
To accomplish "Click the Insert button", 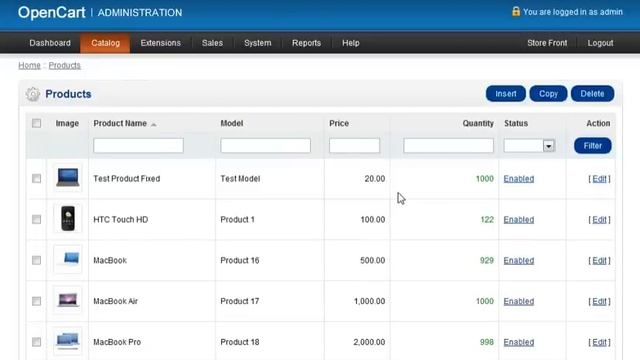I will [506, 94].
